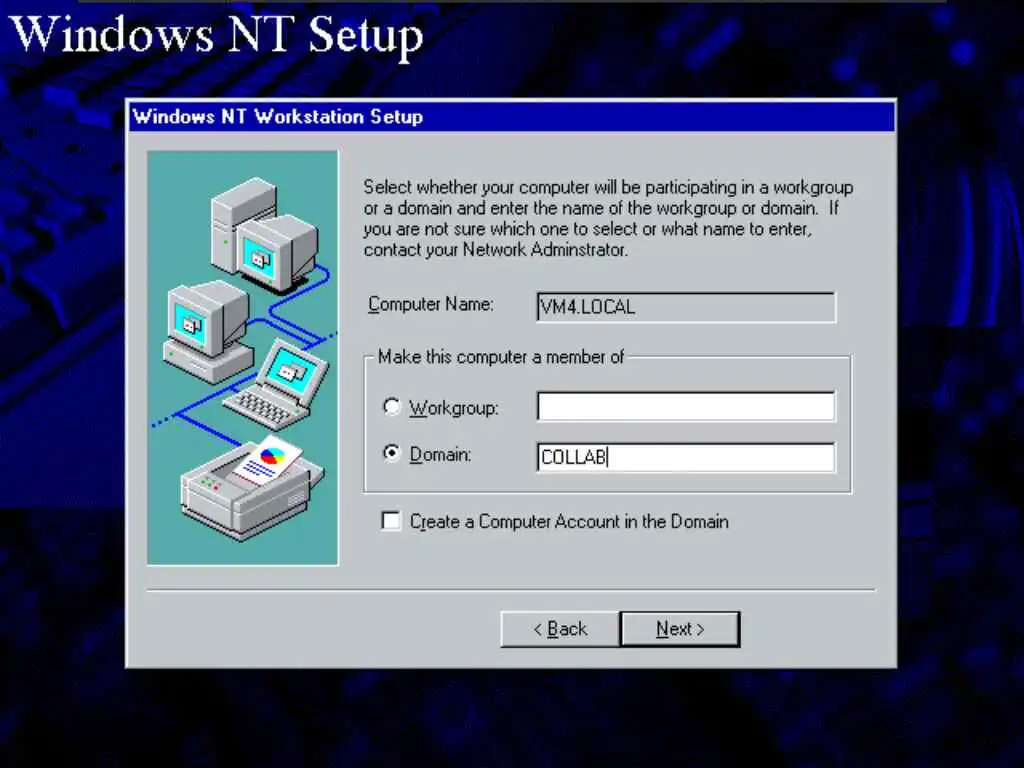
Task: Focus the Domain field containing COLLAB
Action: (x=686, y=457)
